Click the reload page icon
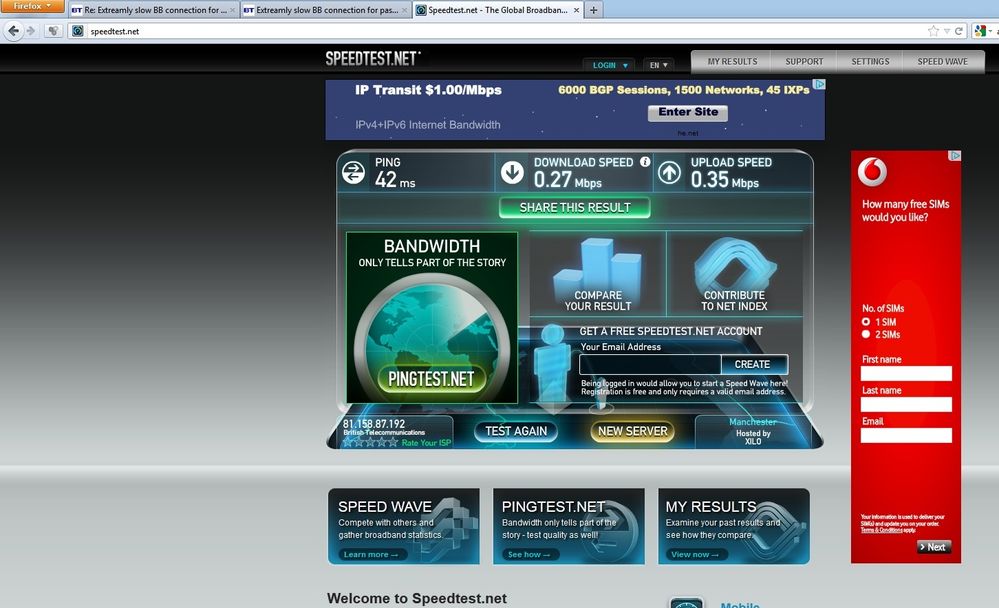Image resolution: width=999 pixels, height=608 pixels. pyautogui.click(x=958, y=31)
